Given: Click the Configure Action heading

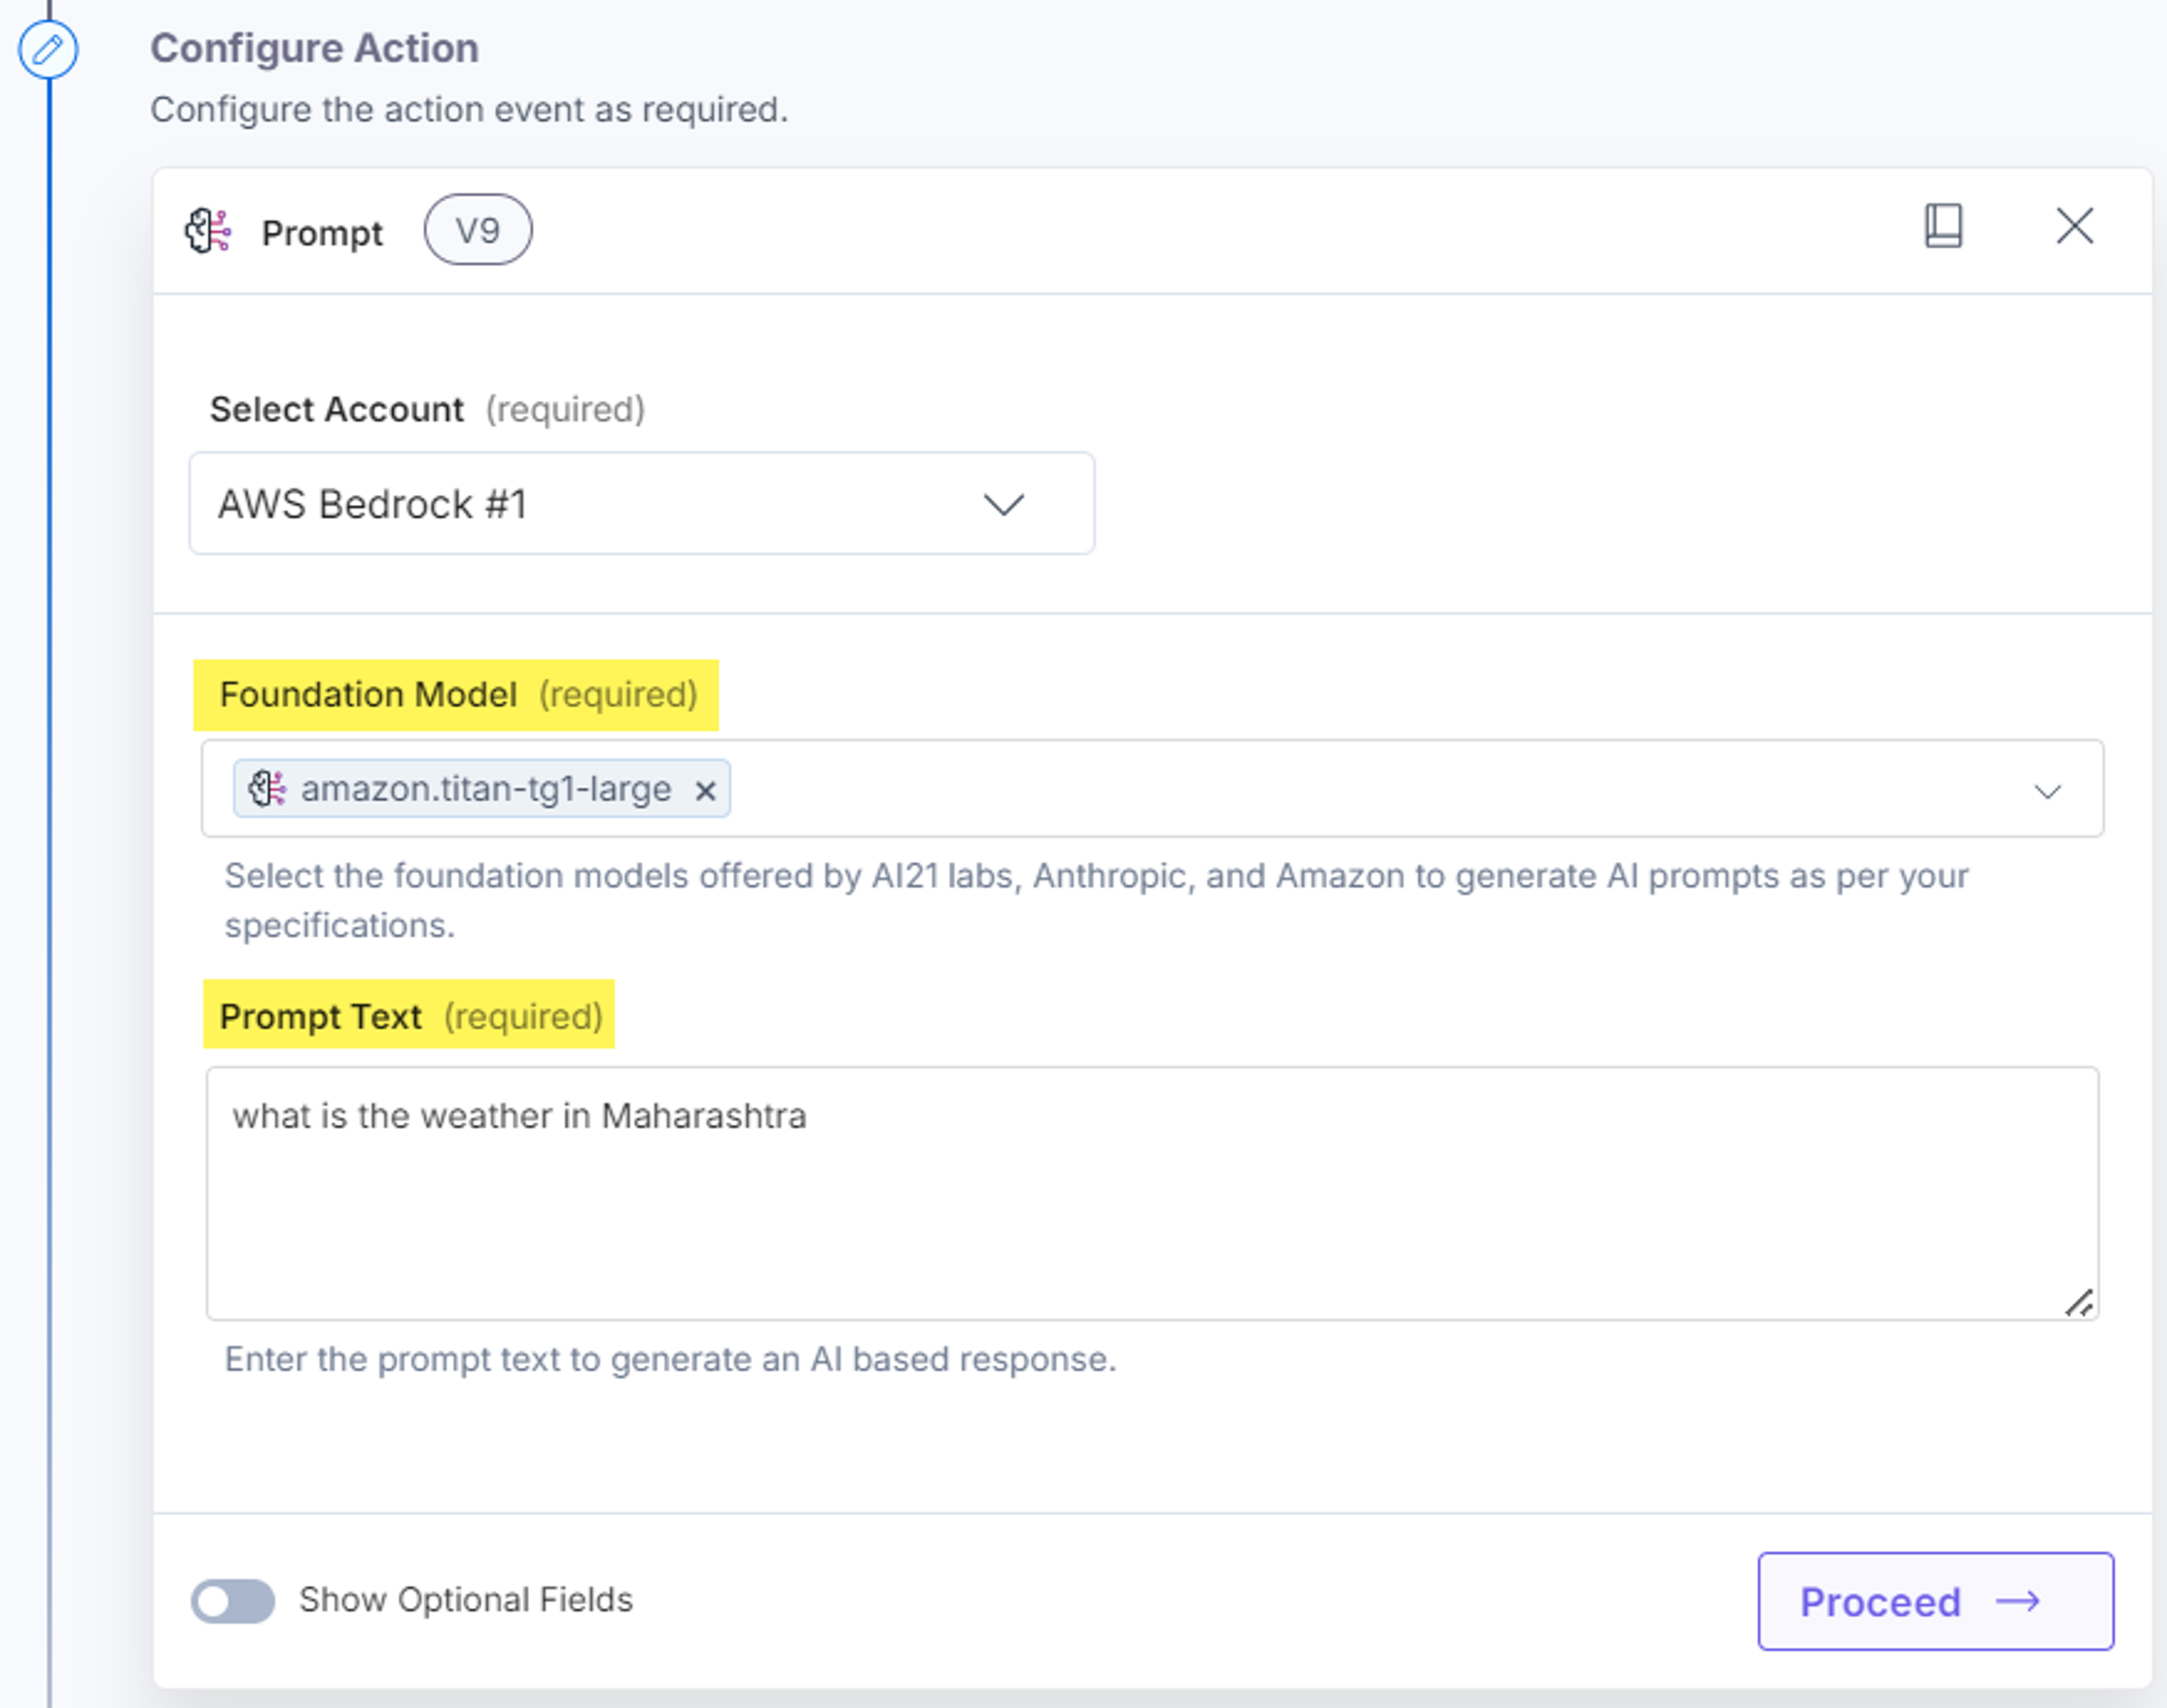Looking at the screenshot, I should (x=314, y=48).
